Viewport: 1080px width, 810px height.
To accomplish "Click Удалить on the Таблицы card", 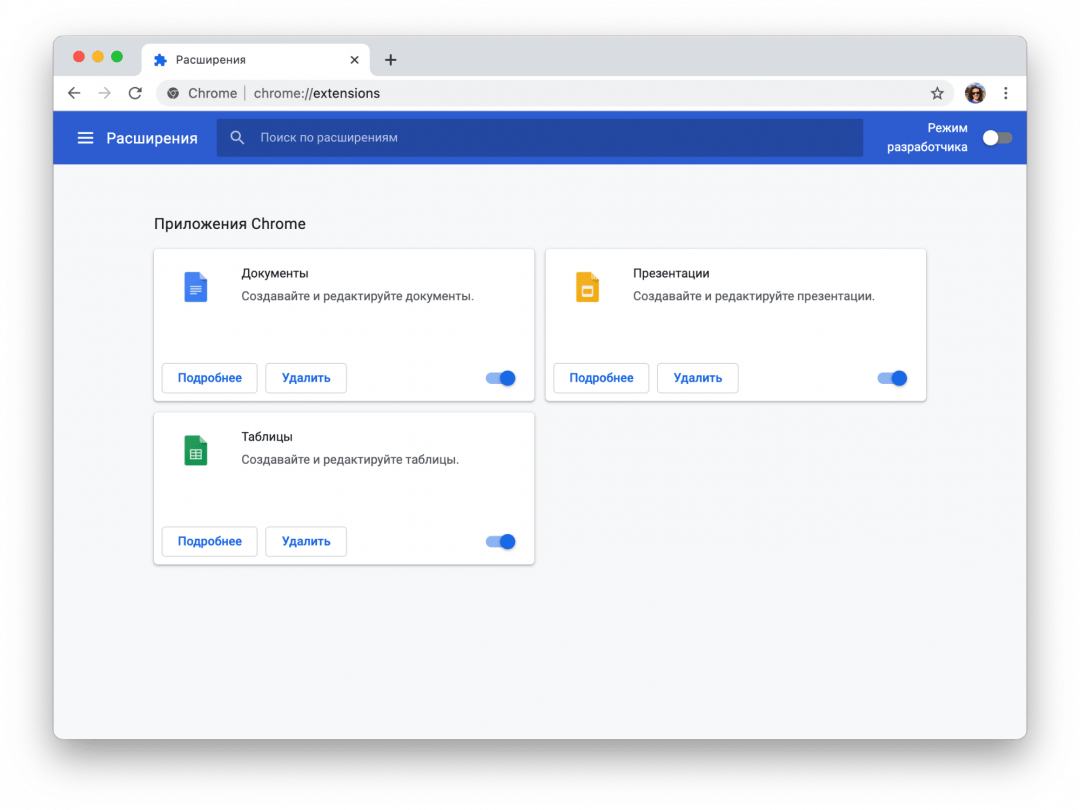I will [x=306, y=542].
